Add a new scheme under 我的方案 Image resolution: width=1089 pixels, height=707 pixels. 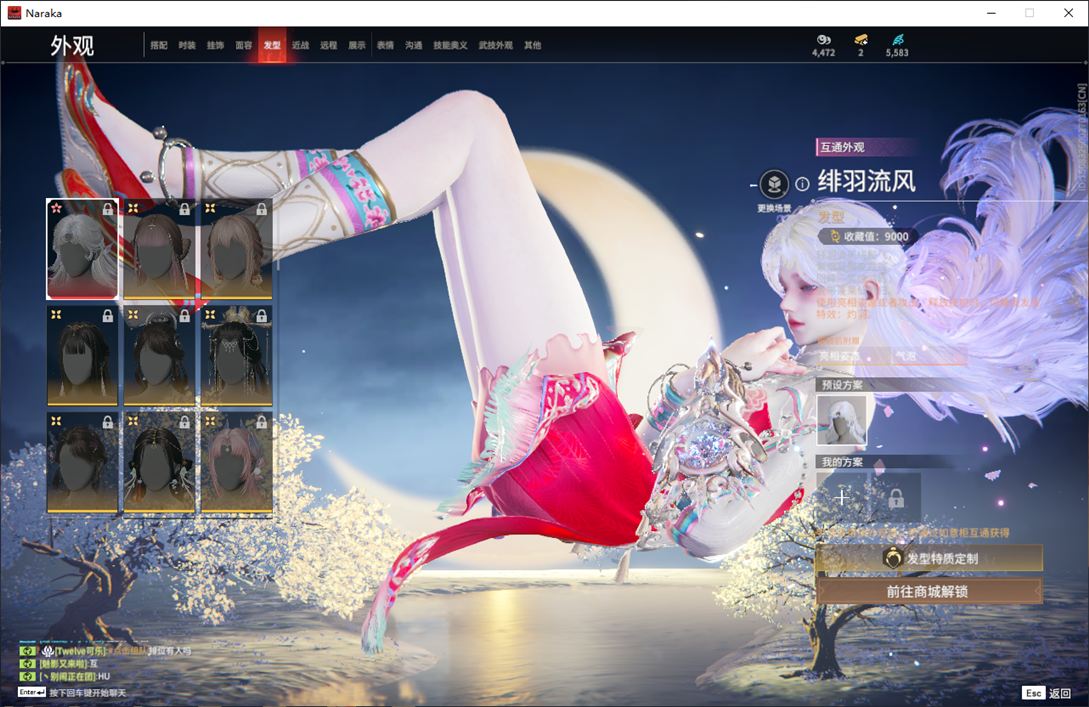click(x=842, y=497)
